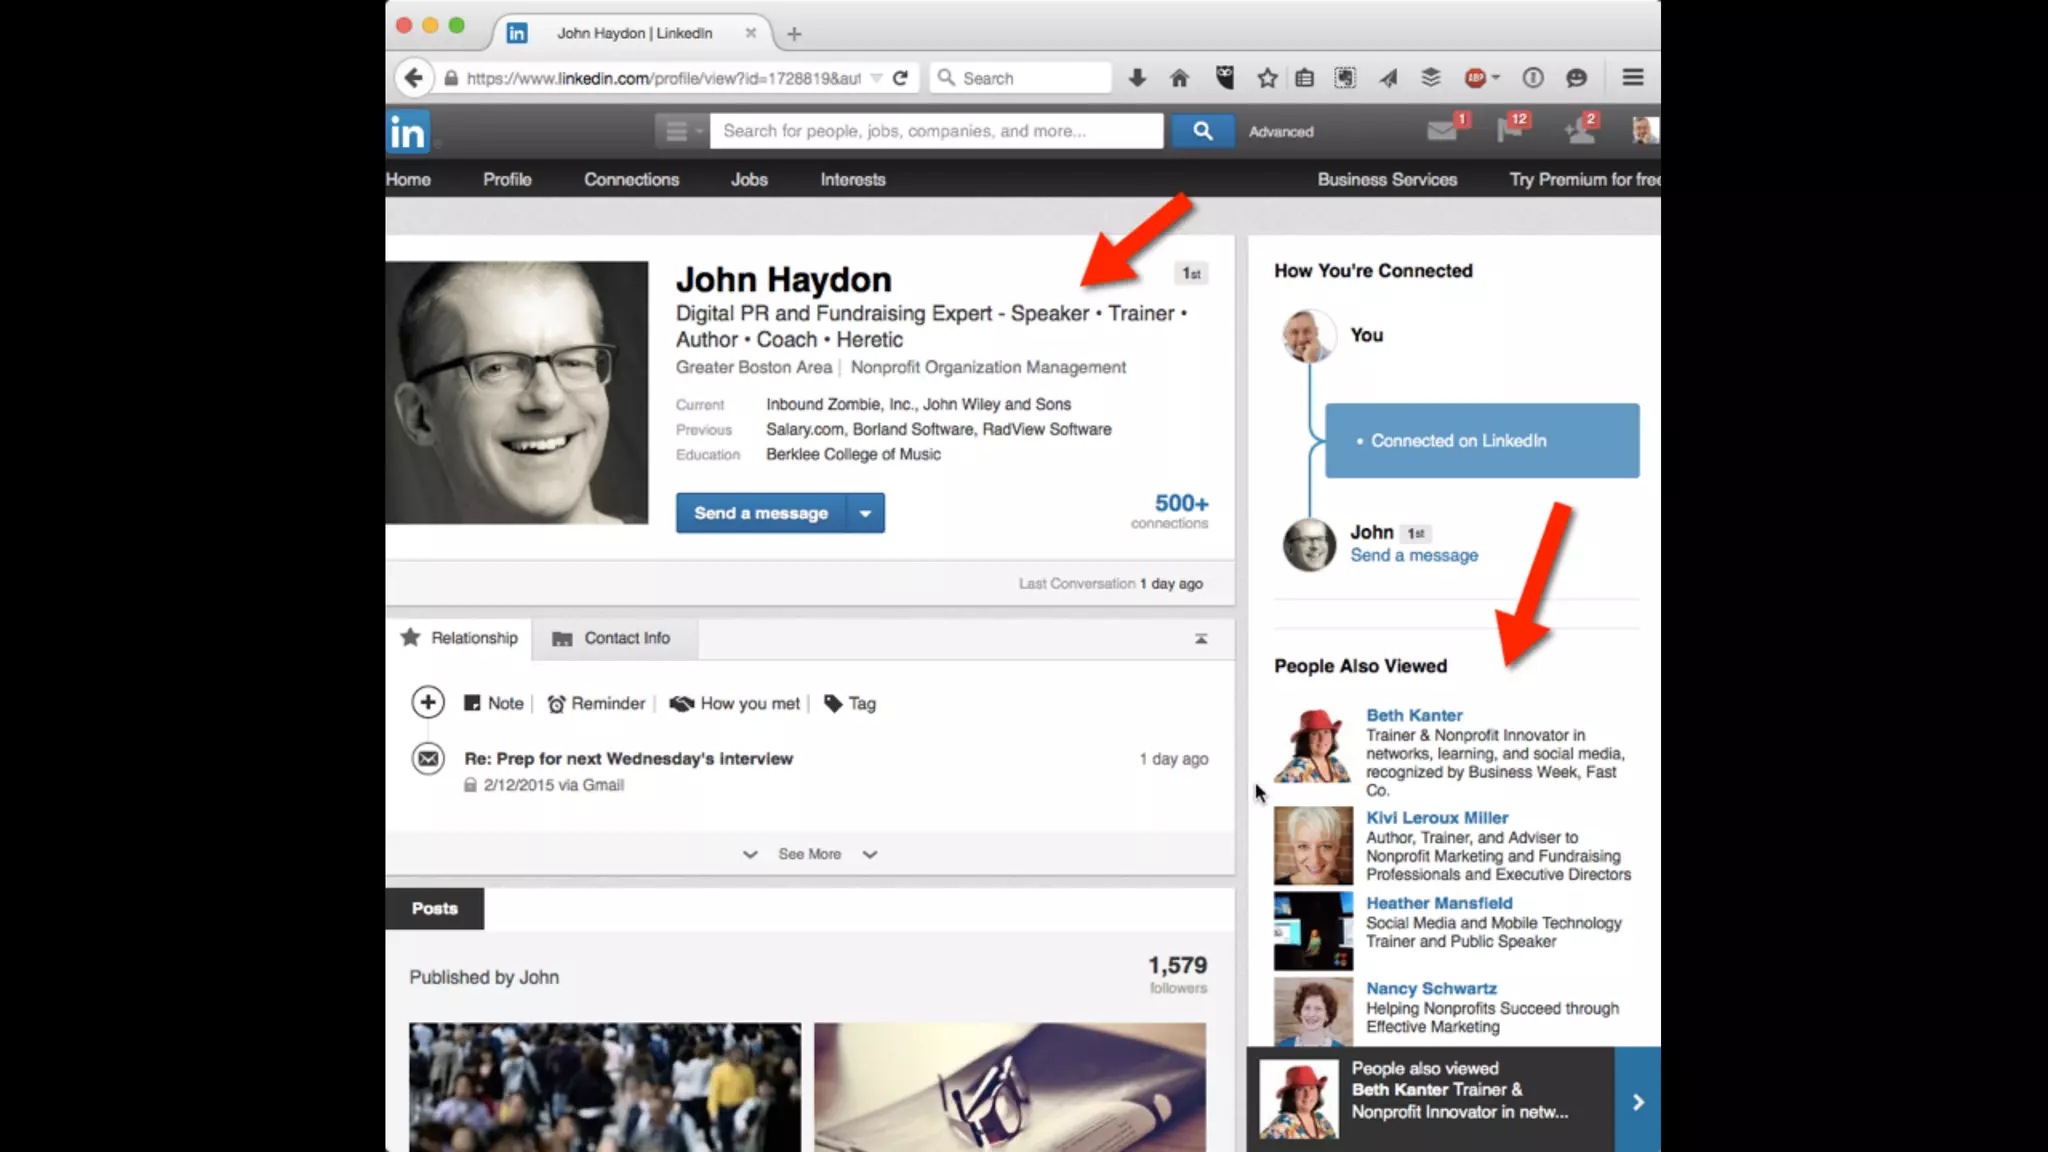
Task: Click Try Premium for free link
Action: tap(1584, 180)
